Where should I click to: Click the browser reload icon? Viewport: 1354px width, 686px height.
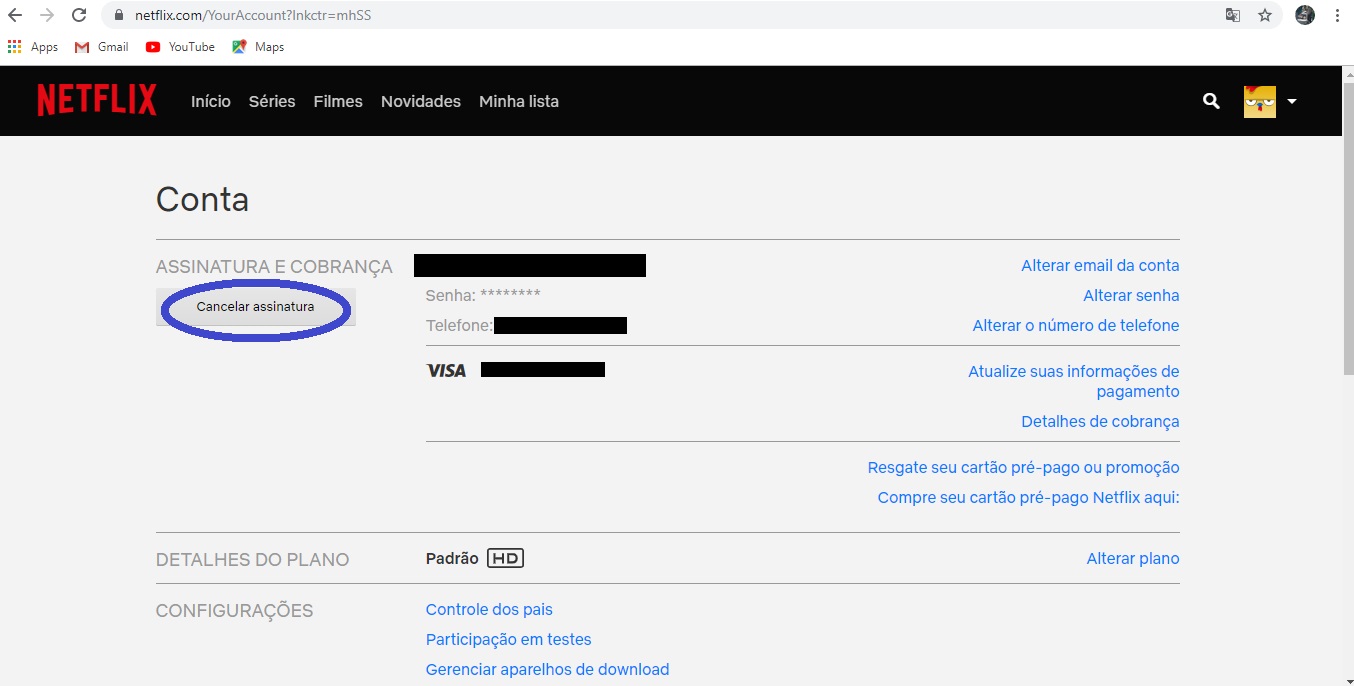(79, 15)
